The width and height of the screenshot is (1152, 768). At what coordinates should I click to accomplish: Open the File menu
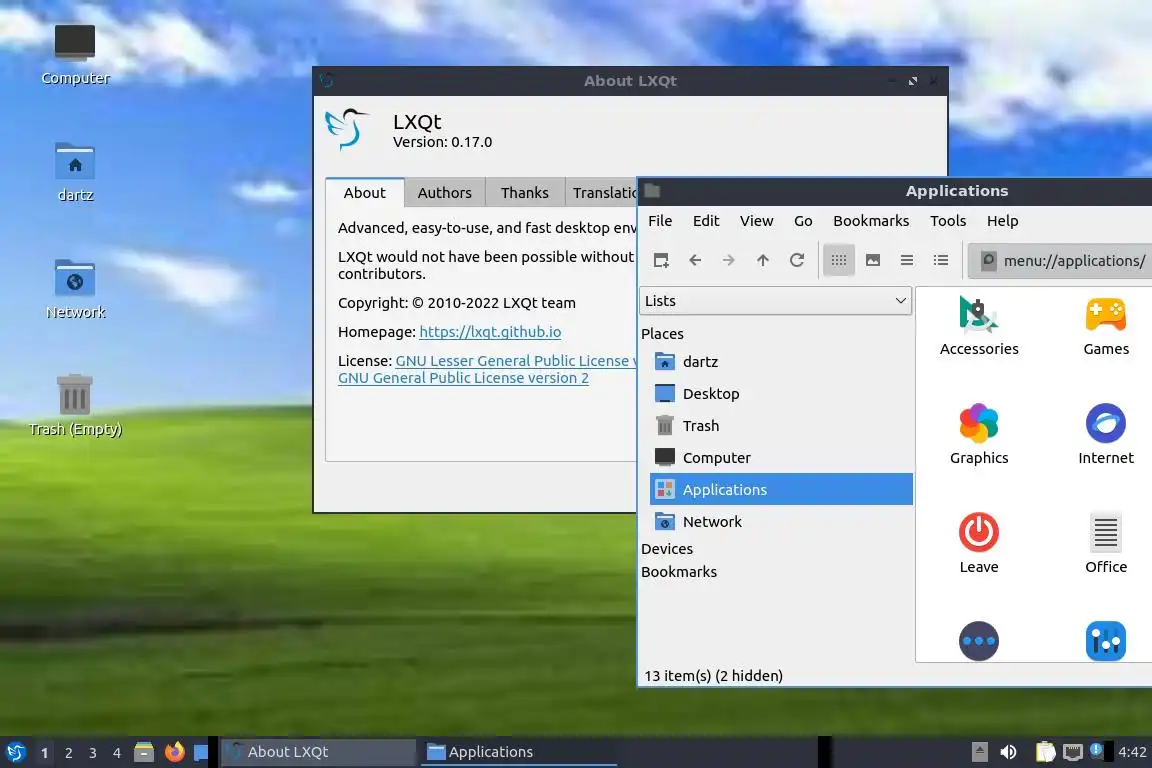coord(660,220)
